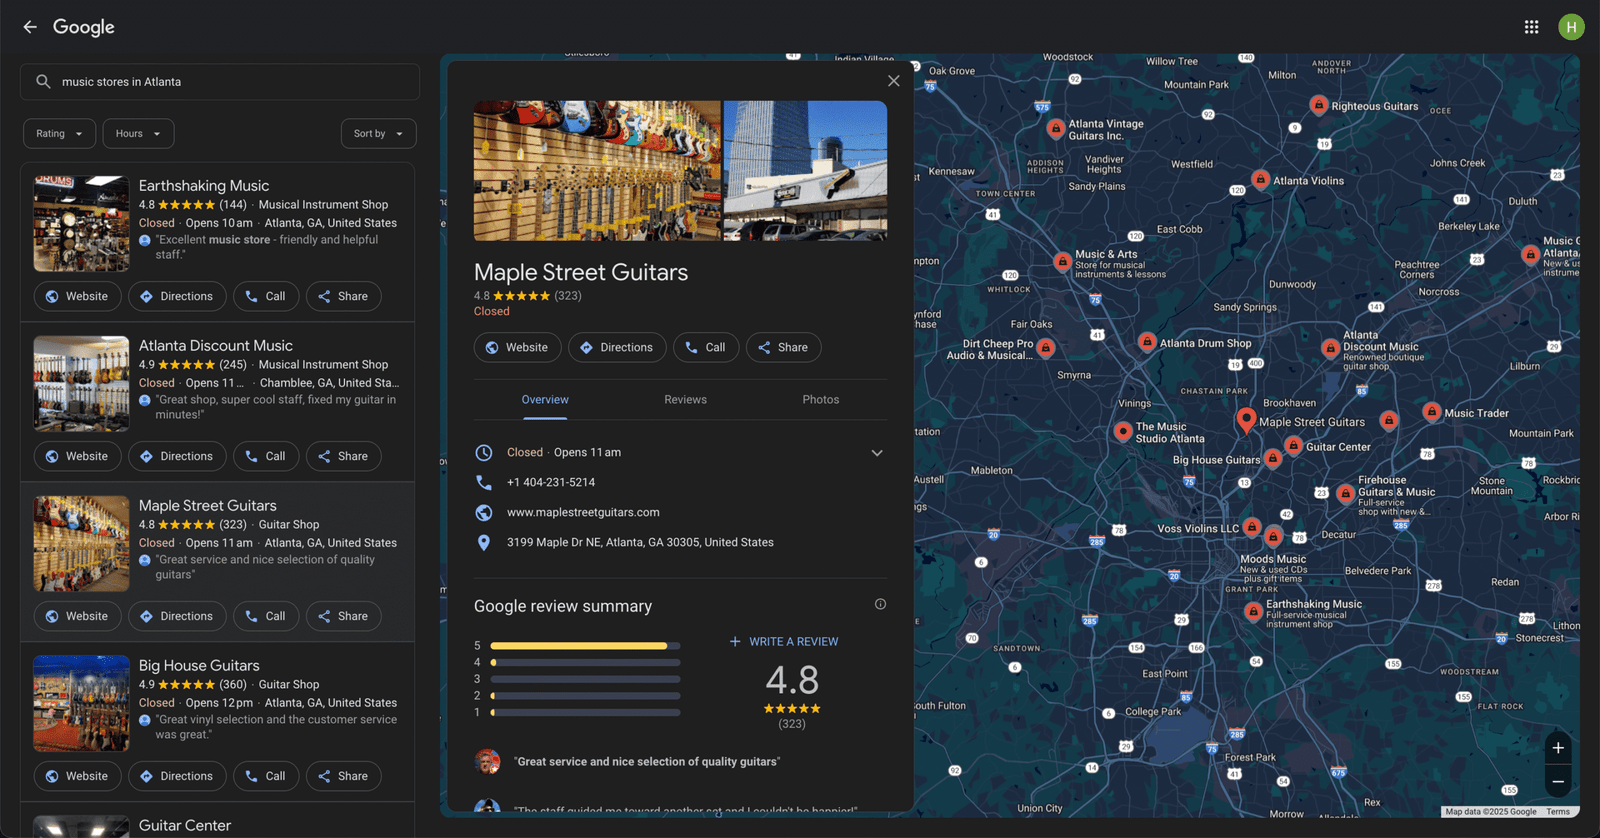Click Share button in detail panel
Image resolution: width=1600 pixels, height=838 pixels.
point(783,347)
